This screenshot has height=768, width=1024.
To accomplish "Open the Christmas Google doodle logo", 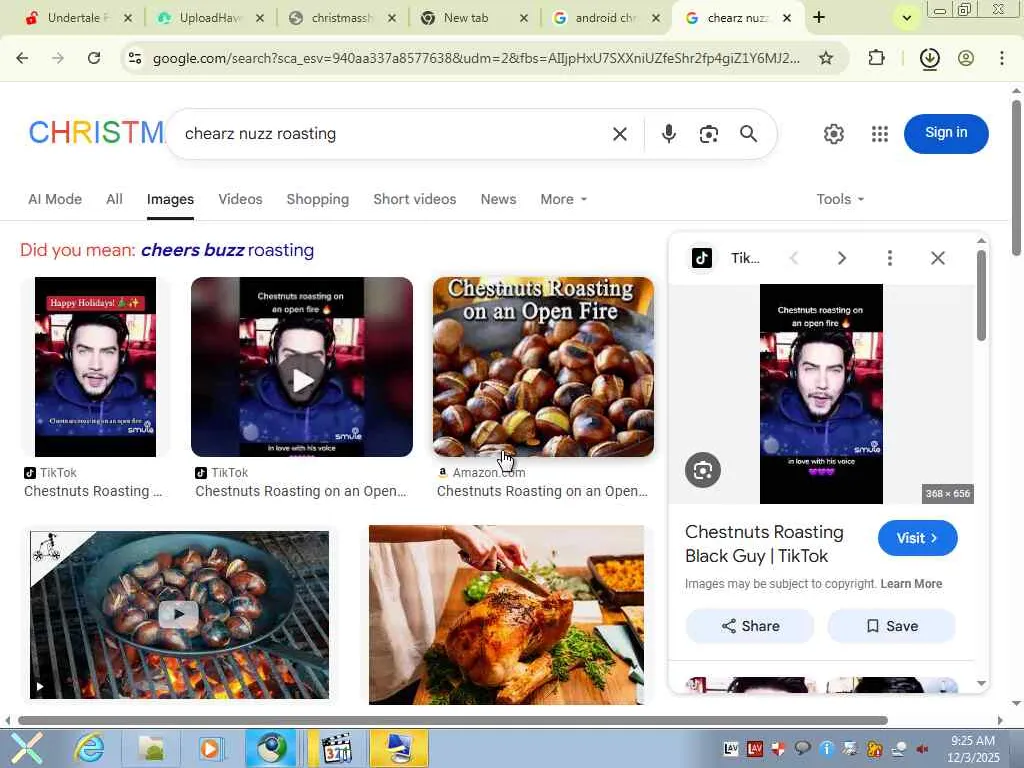I will click(96, 133).
